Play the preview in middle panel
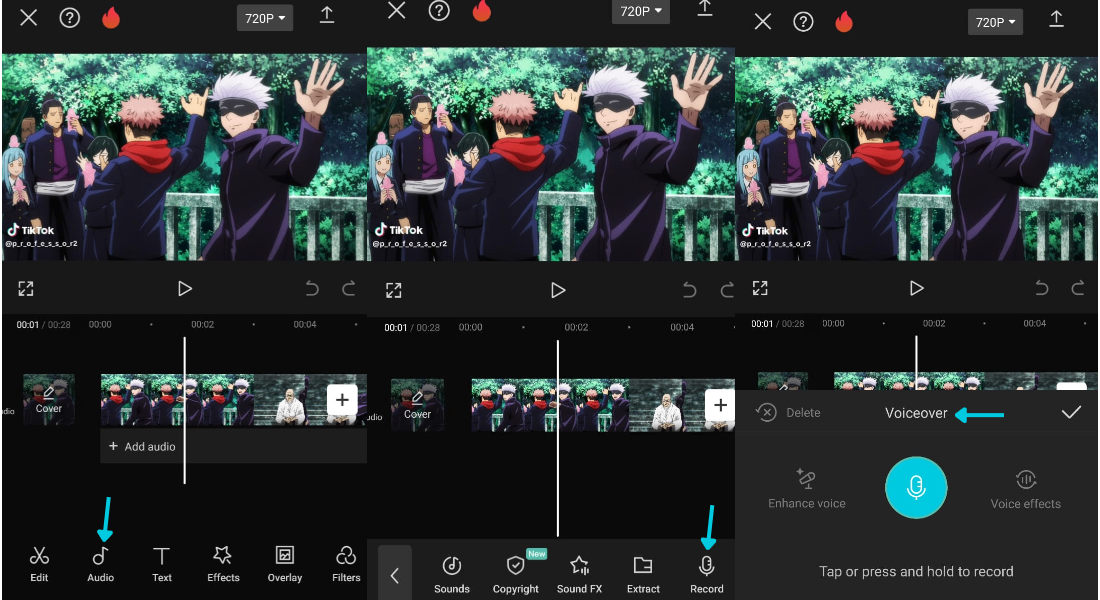Image resolution: width=1100 pixels, height=600 pixels. click(x=558, y=290)
